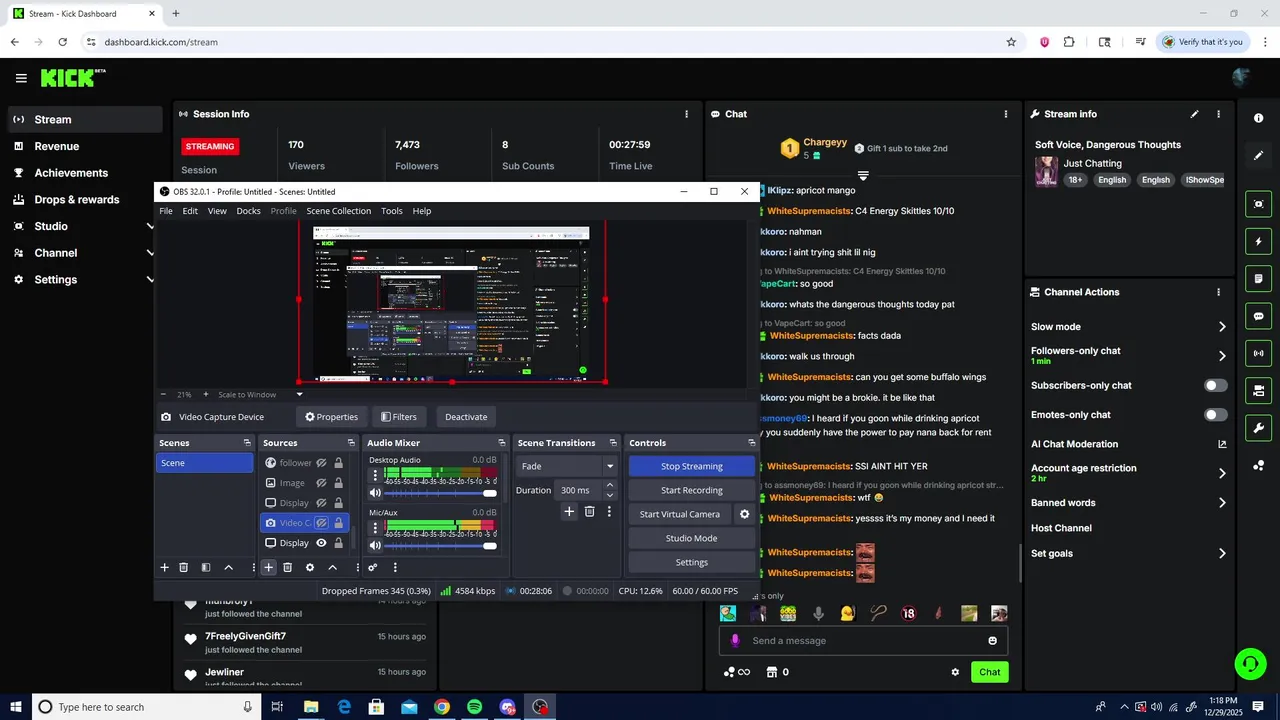Open OBS Edit menu

pos(190,211)
